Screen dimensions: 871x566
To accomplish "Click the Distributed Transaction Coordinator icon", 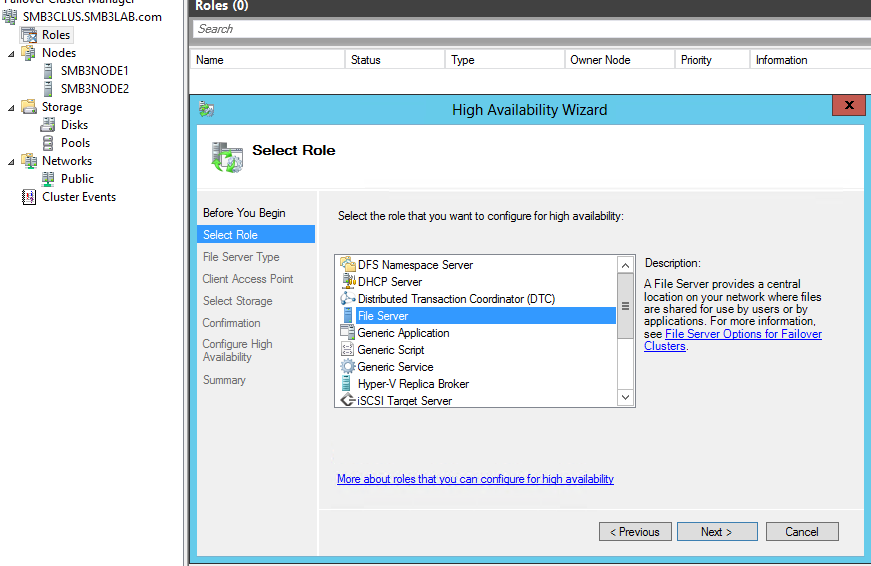I will (x=348, y=298).
